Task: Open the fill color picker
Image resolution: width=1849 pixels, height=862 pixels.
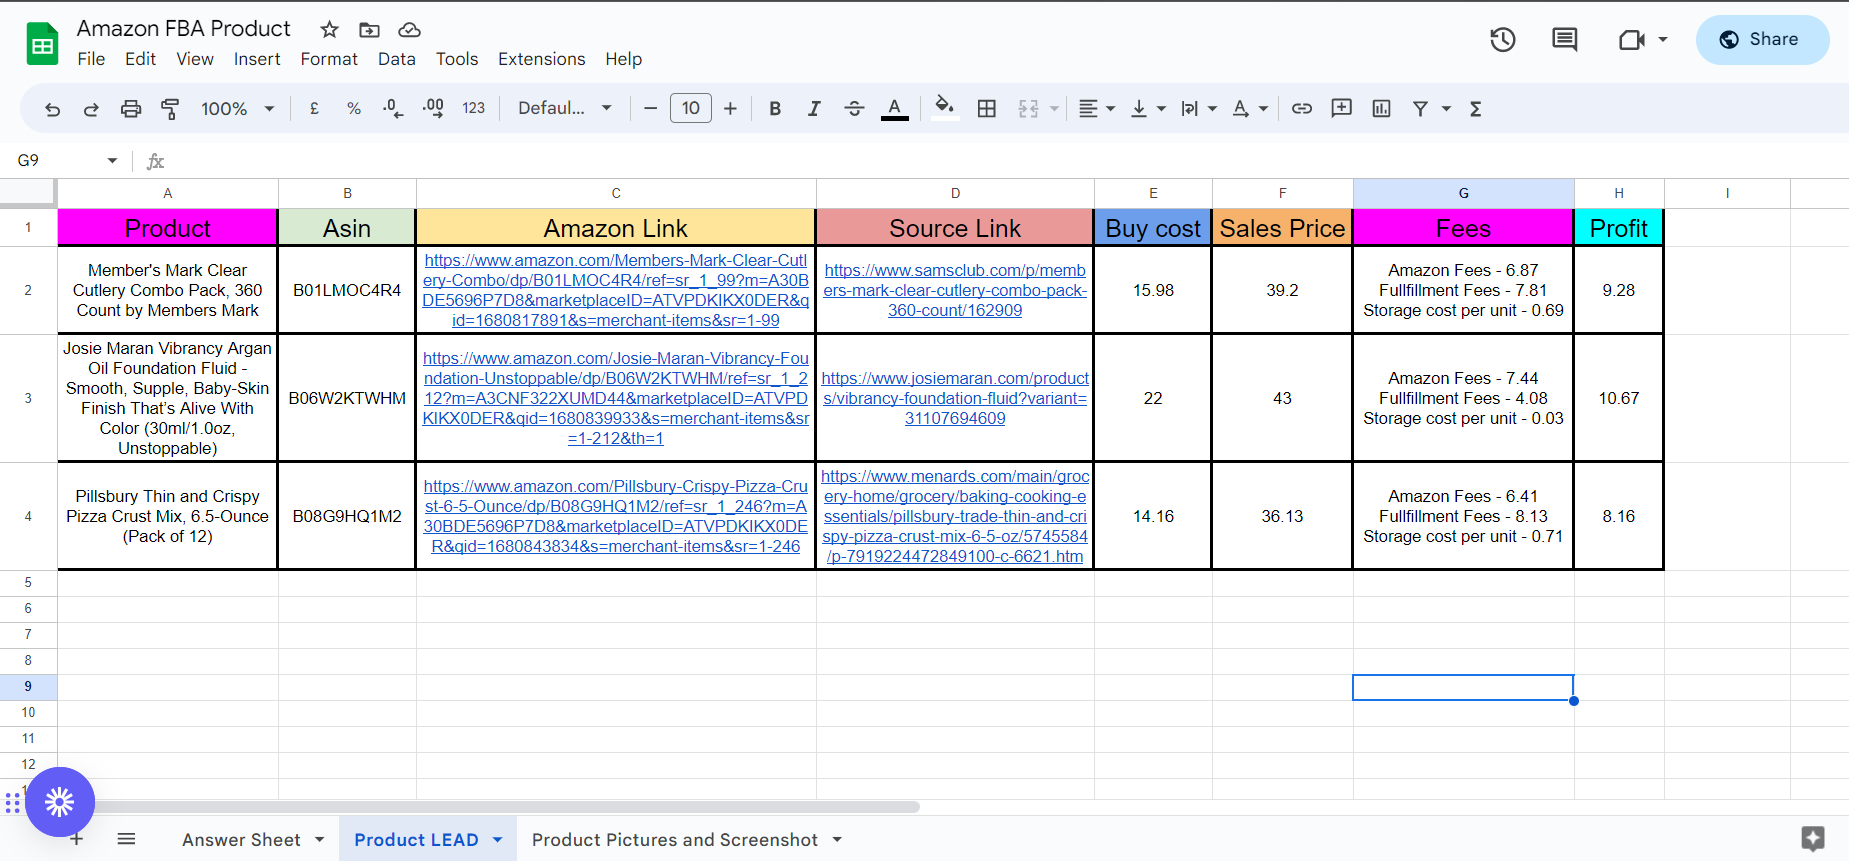Action: tap(944, 108)
